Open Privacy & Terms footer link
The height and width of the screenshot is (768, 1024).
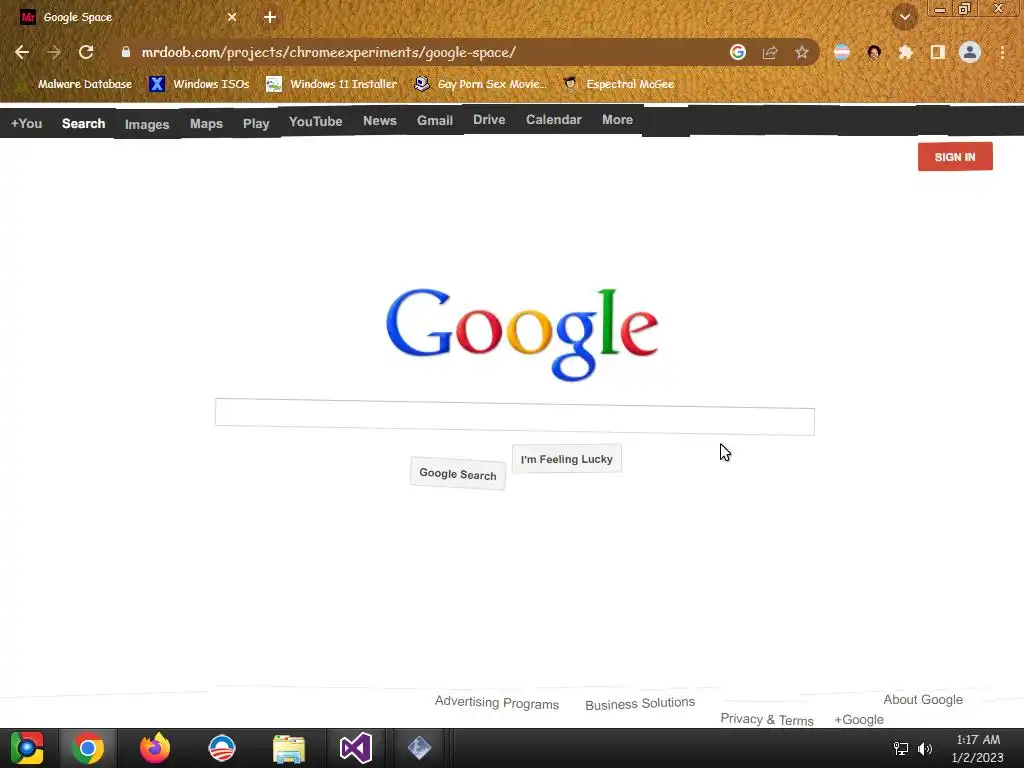tap(767, 719)
